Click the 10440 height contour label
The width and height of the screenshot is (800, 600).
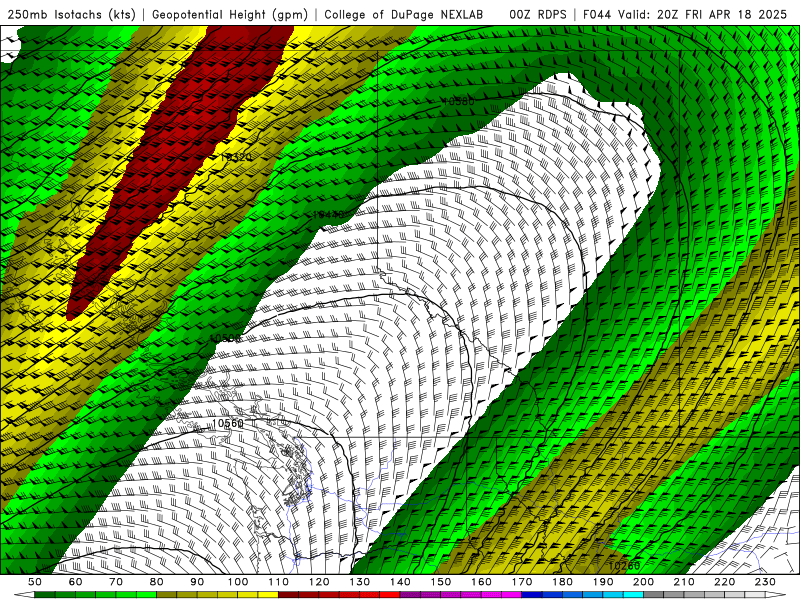328,215
